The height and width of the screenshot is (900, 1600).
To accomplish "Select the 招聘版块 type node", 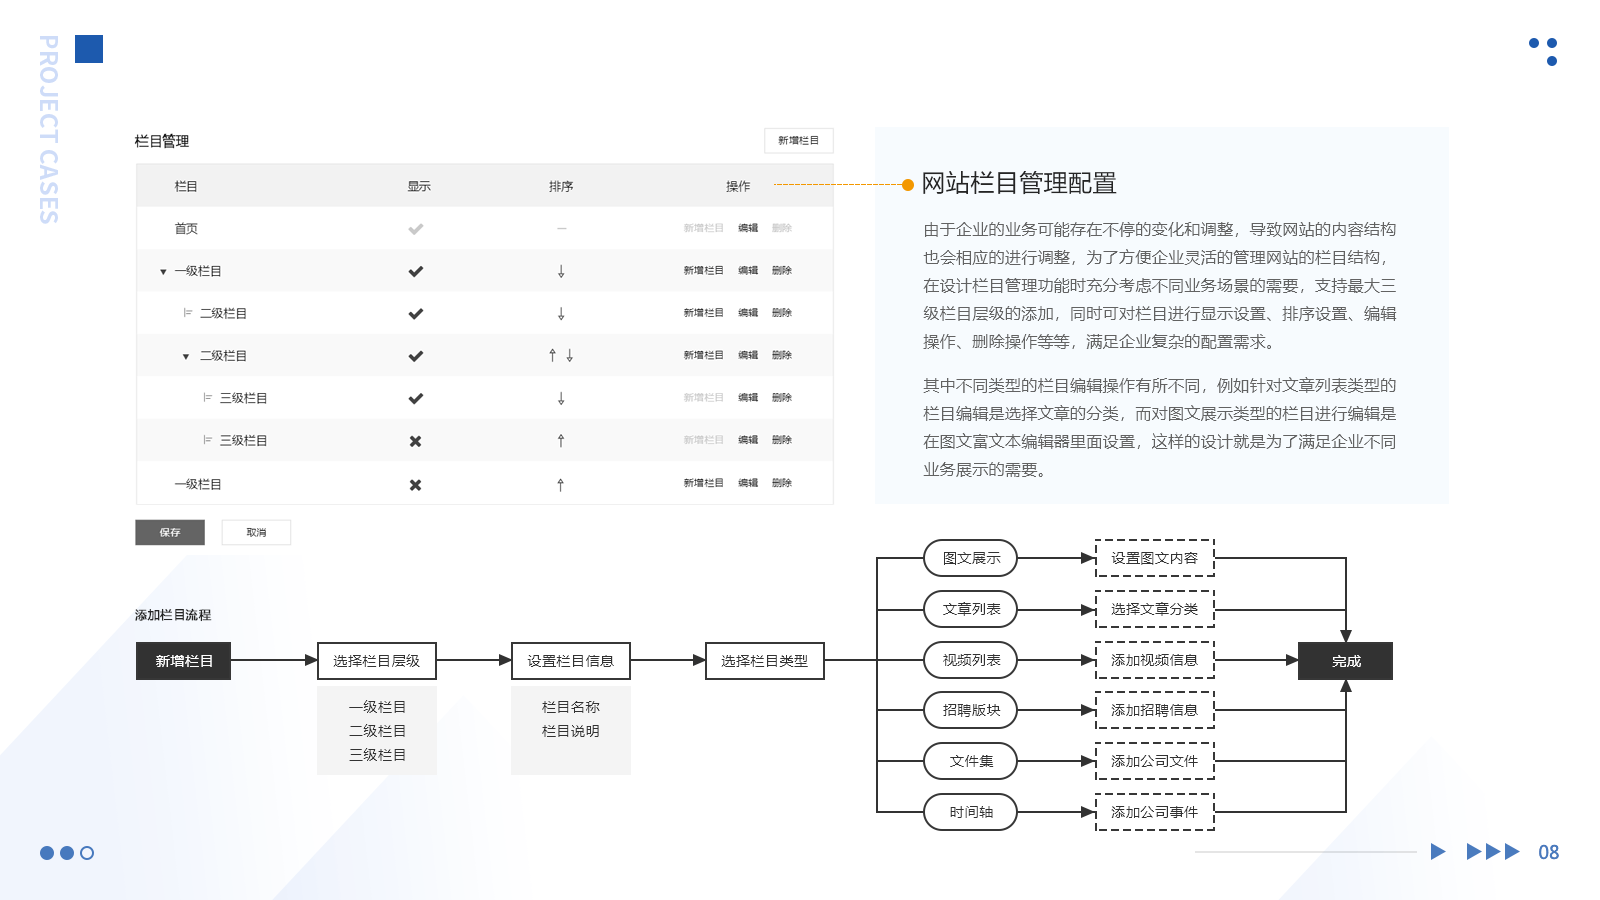I will (x=971, y=710).
